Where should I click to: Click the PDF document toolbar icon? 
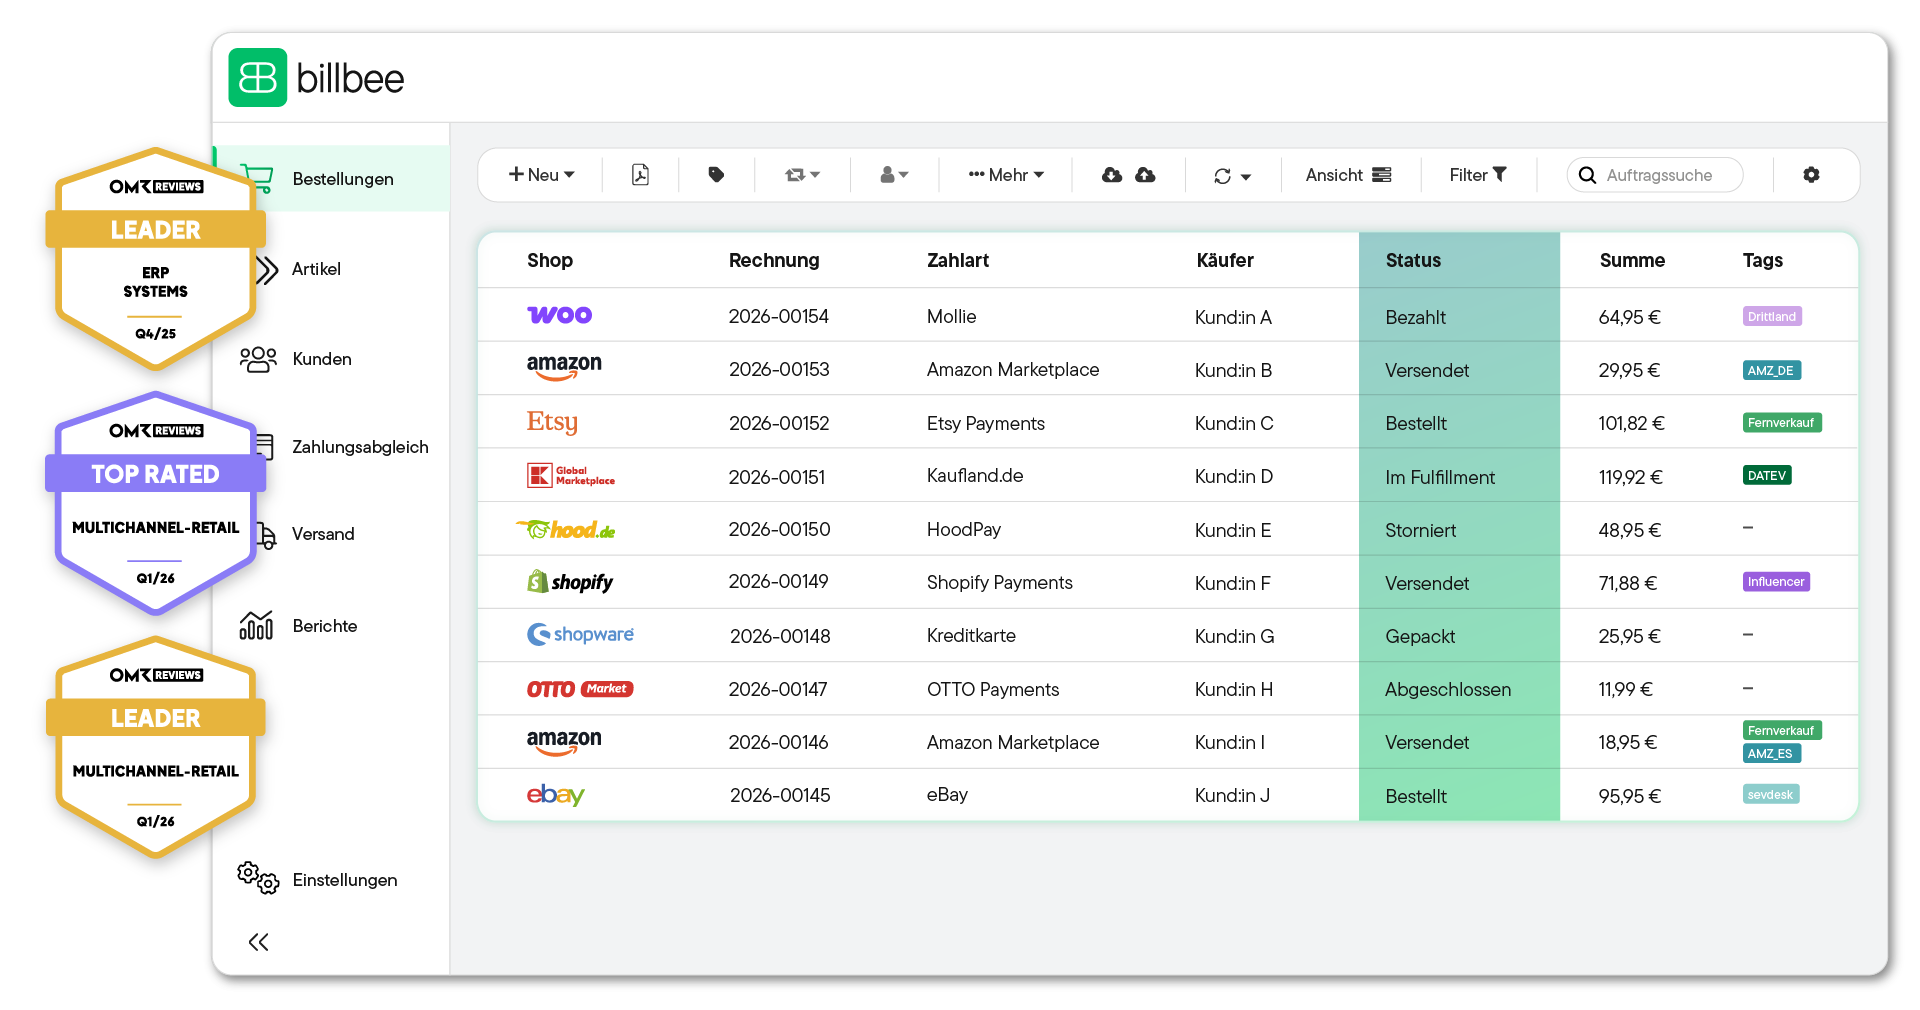[641, 175]
